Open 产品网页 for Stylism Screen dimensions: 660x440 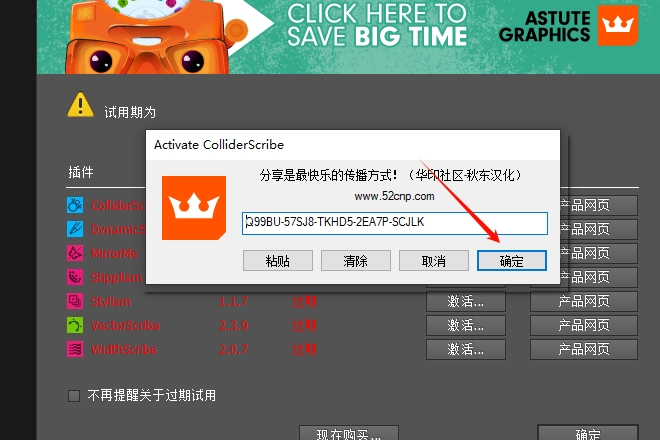[584, 301]
